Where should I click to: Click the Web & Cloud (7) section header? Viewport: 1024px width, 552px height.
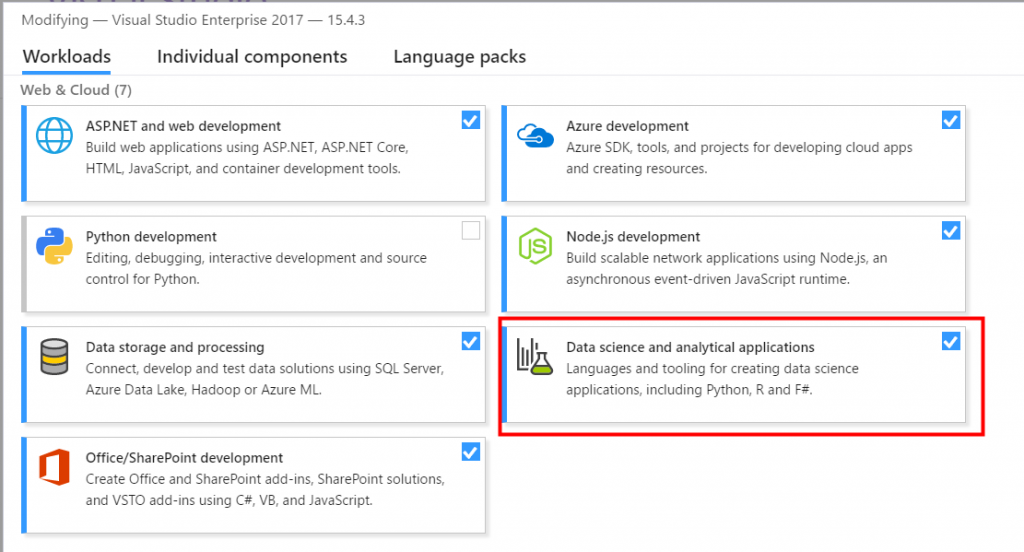[76, 90]
